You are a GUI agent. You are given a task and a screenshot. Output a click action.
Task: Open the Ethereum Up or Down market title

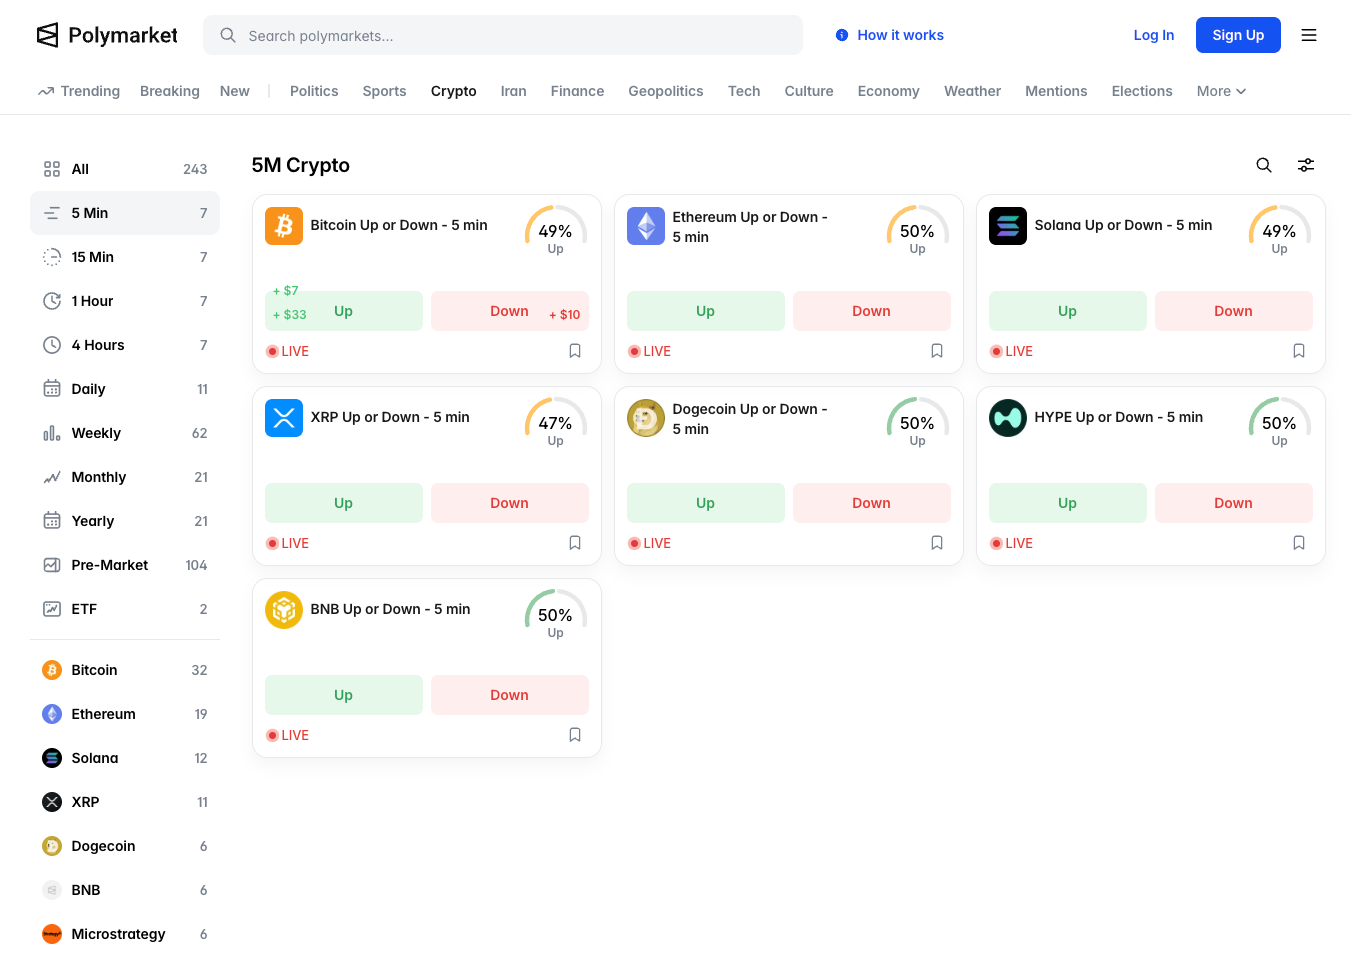point(750,227)
